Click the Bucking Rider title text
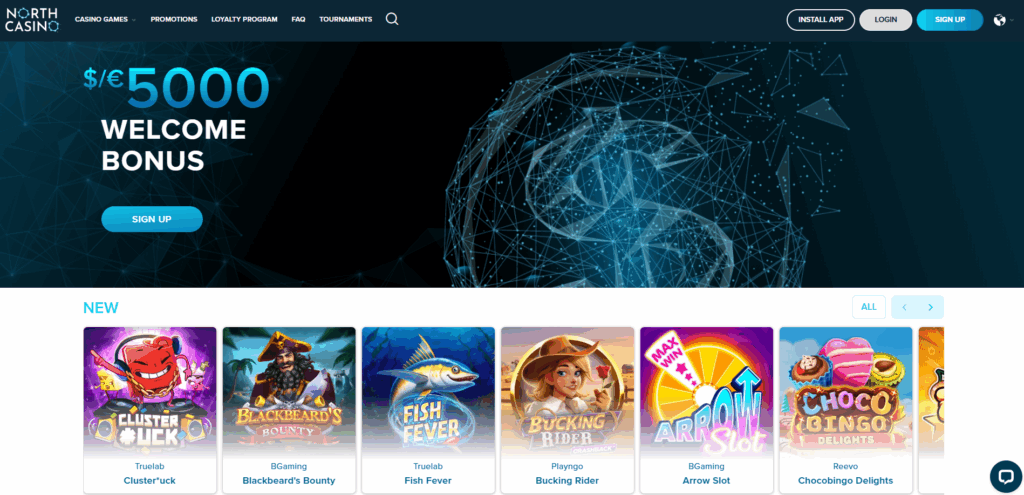Viewport: 1024px width, 495px height. point(567,481)
